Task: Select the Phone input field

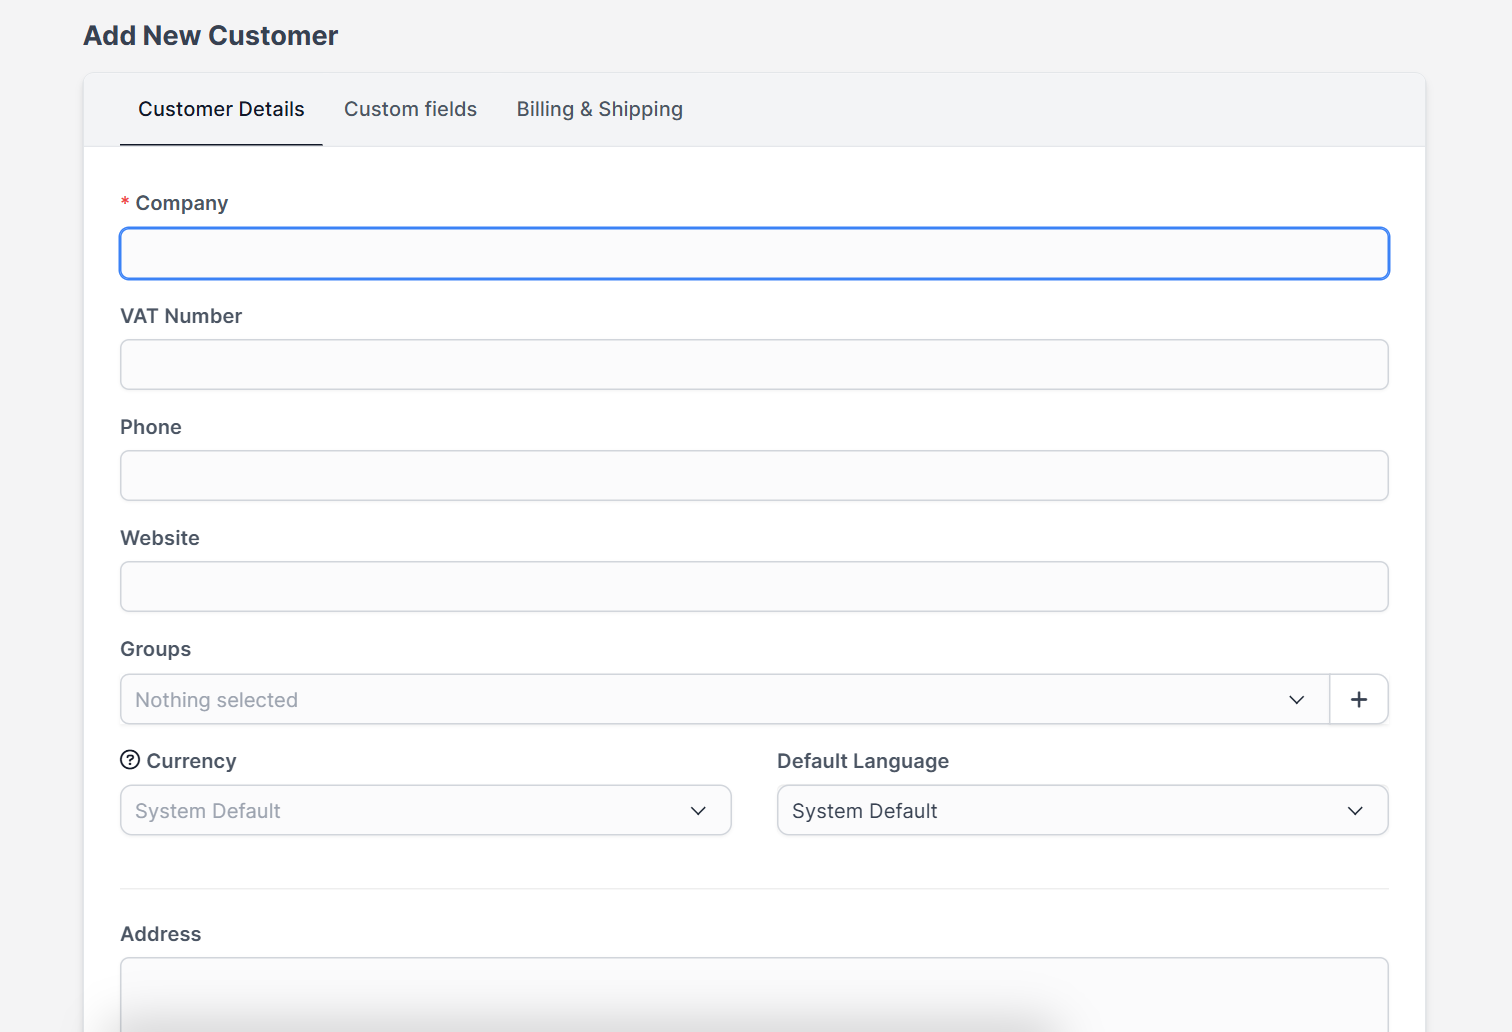Action: click(754, 475)
